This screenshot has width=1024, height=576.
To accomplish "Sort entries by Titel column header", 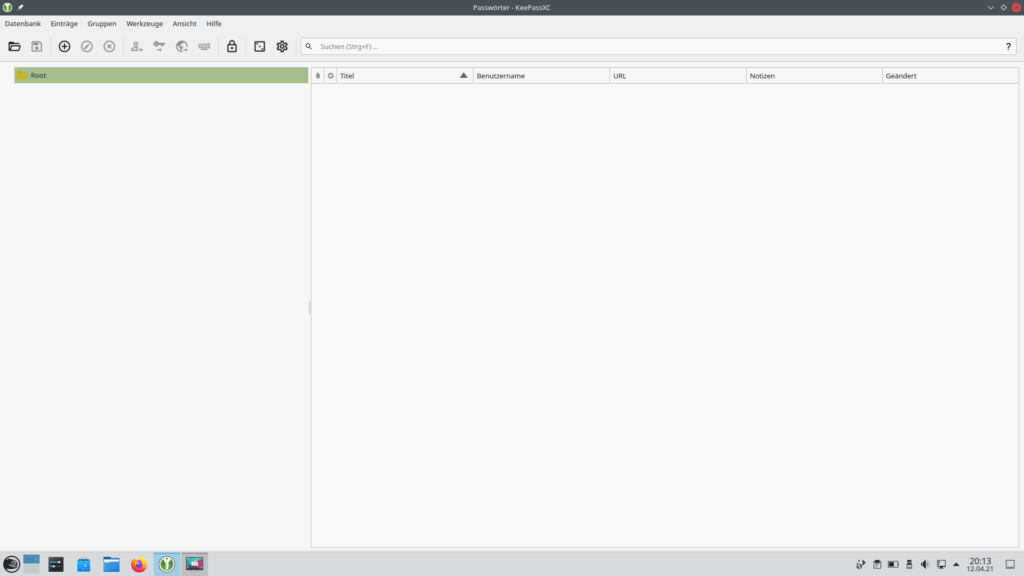I will point(400,76).
